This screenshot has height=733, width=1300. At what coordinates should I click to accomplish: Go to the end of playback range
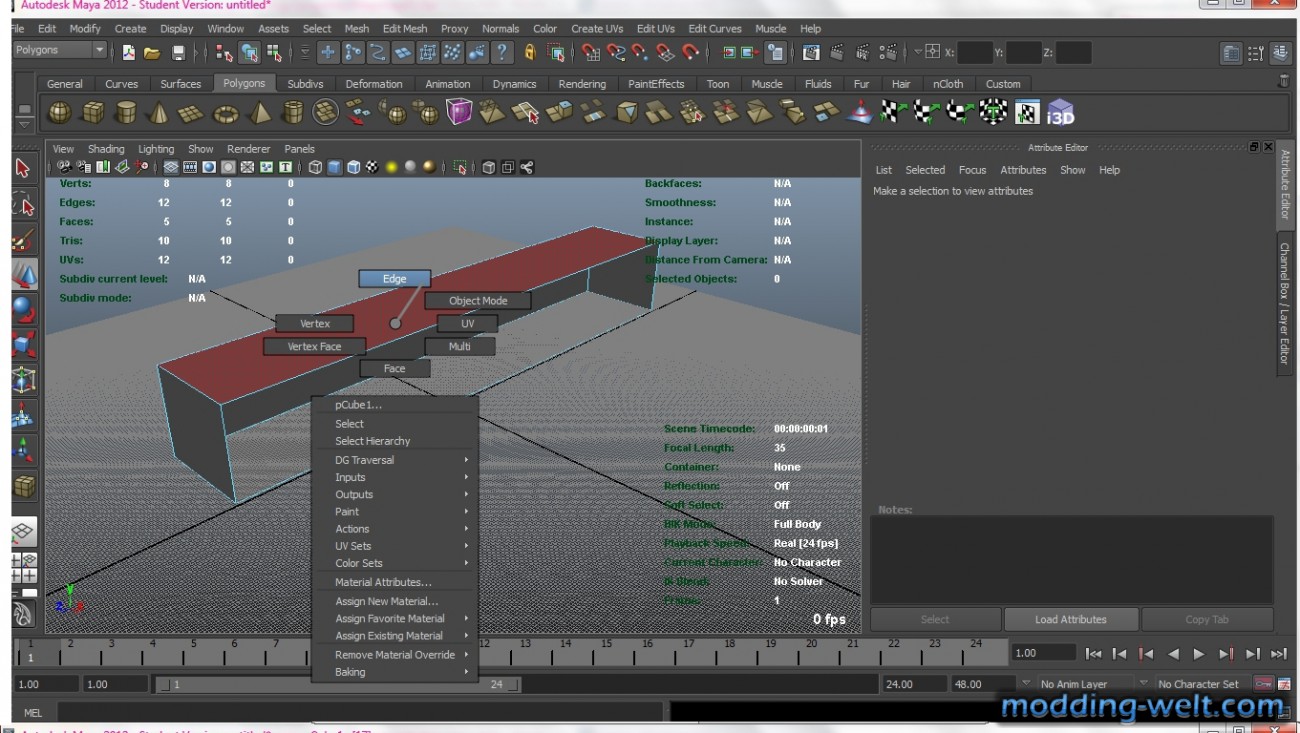(x=1279, y=654)
